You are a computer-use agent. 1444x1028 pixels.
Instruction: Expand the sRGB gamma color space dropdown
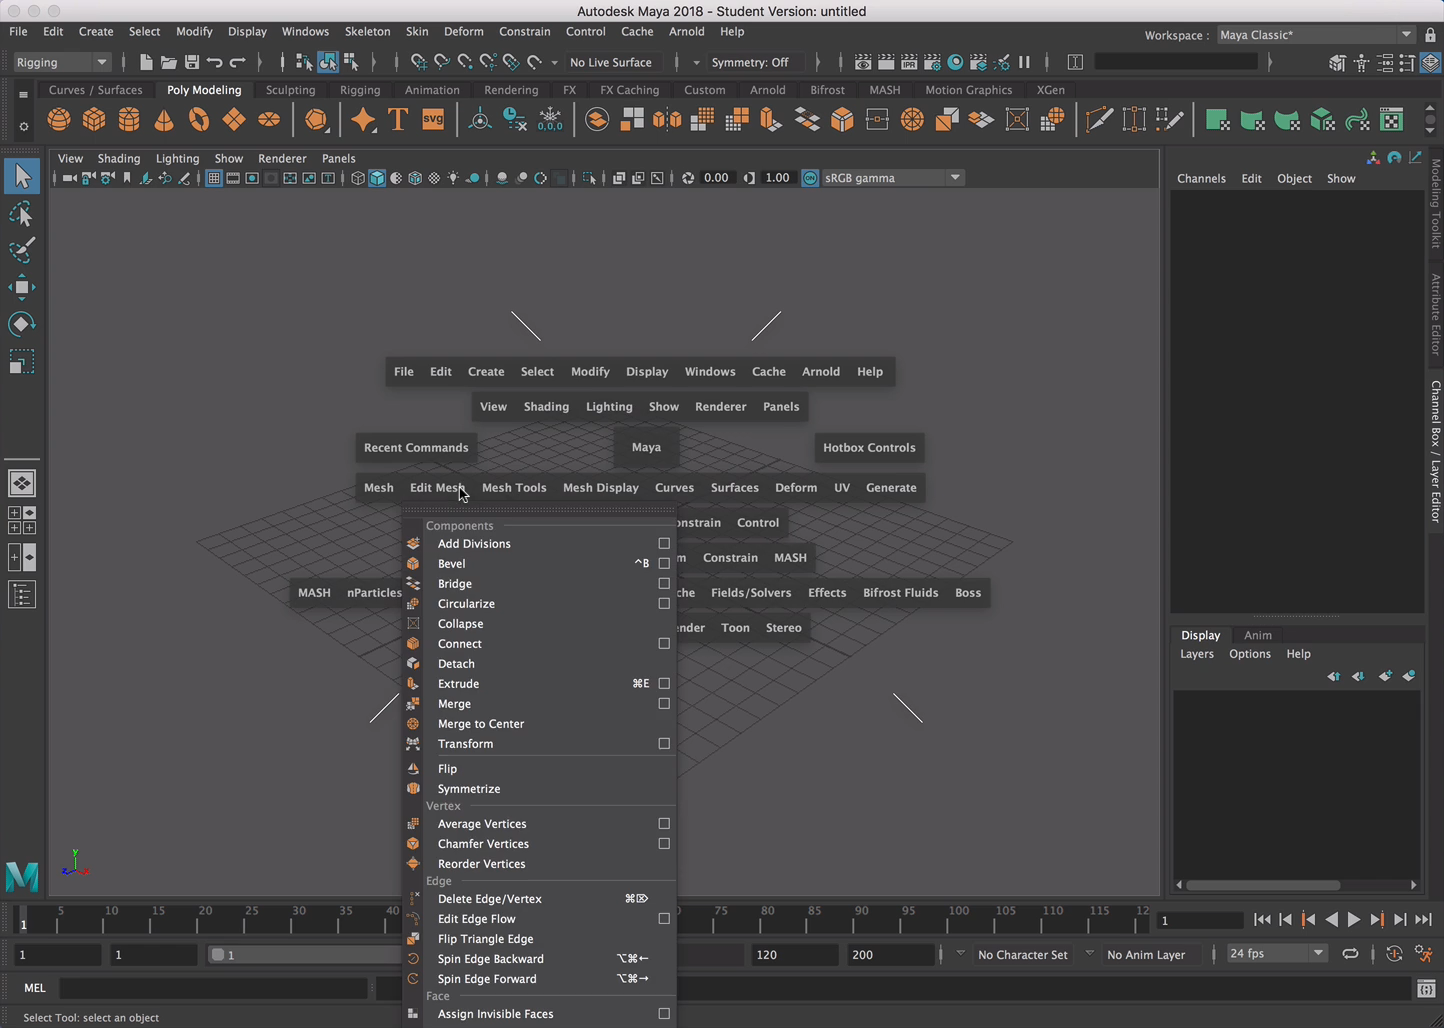955,178
